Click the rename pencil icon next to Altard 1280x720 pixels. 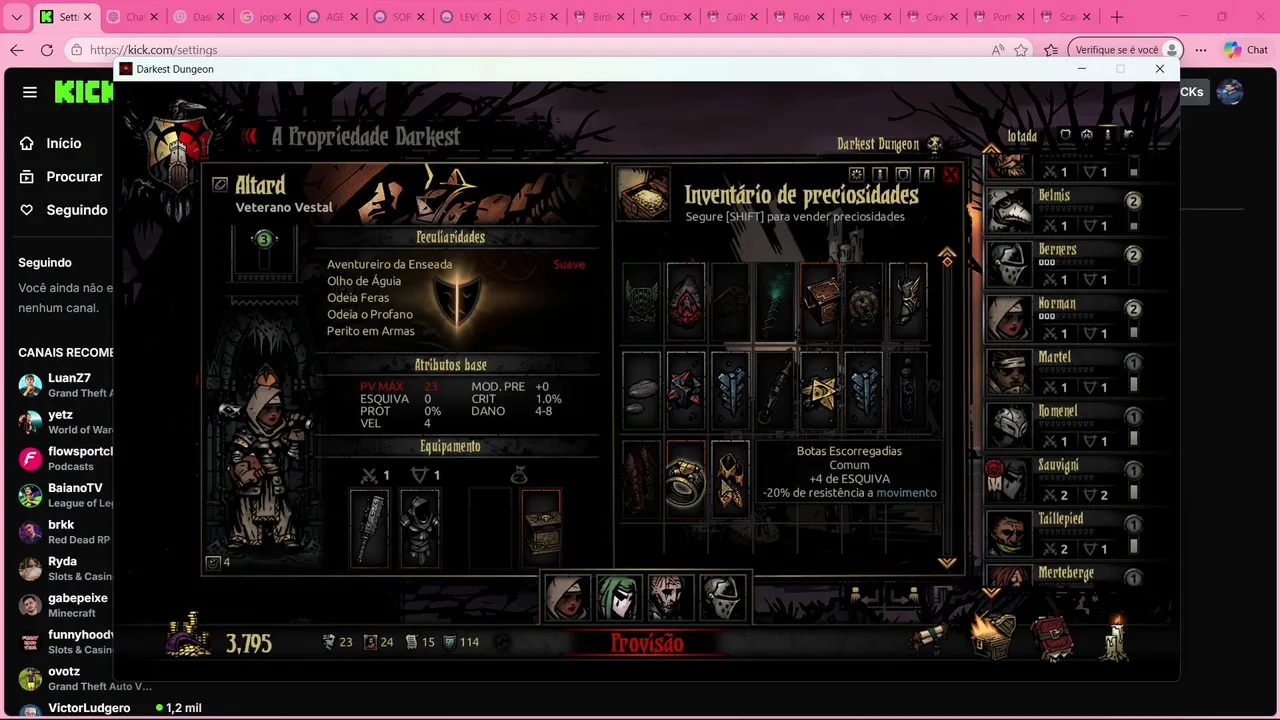click(220, 184)
